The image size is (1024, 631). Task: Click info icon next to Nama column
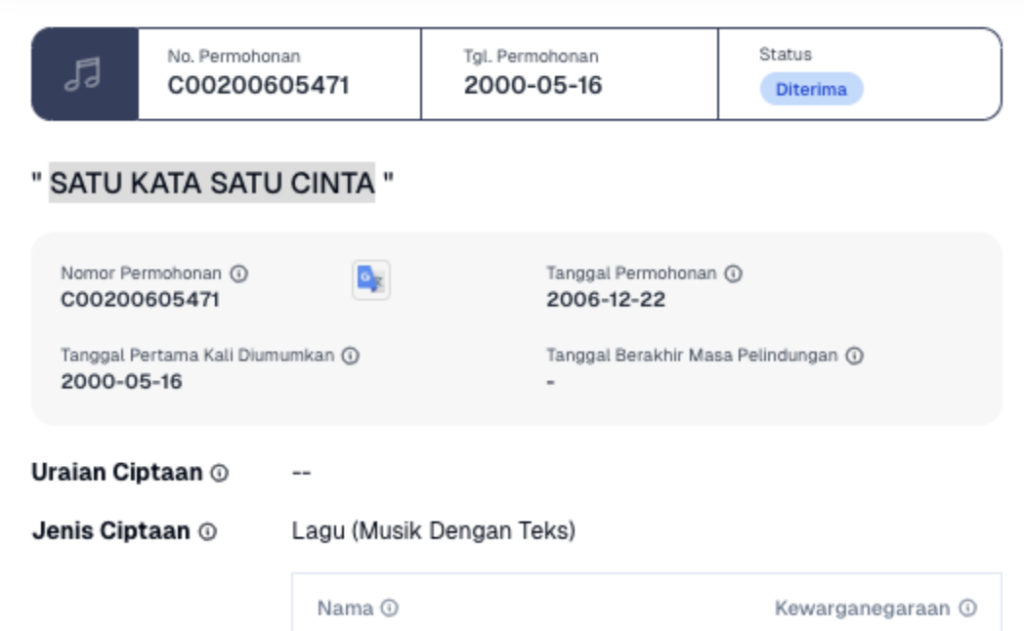389,608
